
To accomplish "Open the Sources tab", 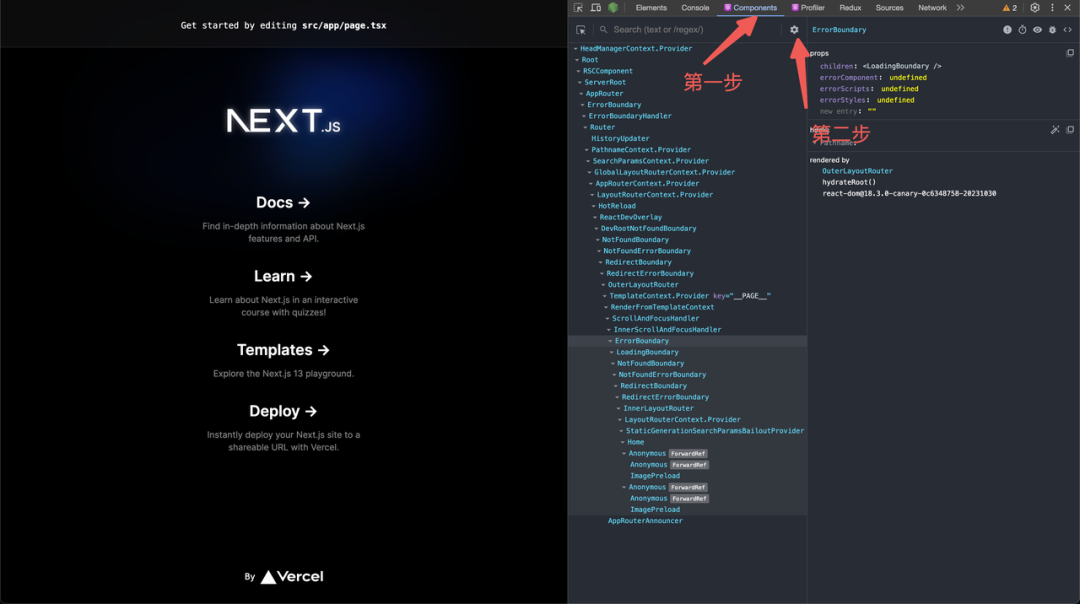I will (889, 8).
